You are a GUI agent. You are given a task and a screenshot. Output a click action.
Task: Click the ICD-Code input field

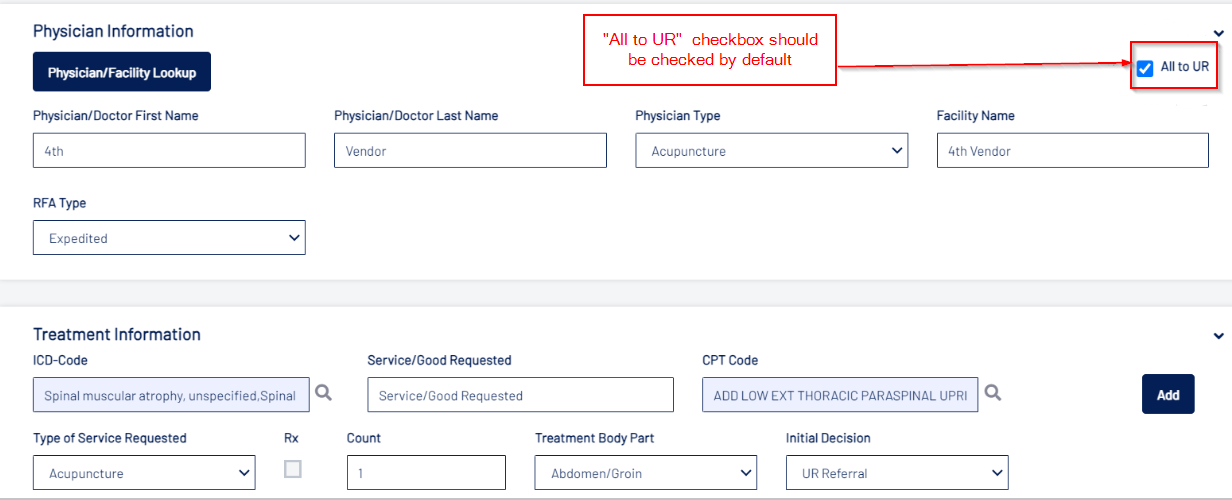click(x=170, y=395)
